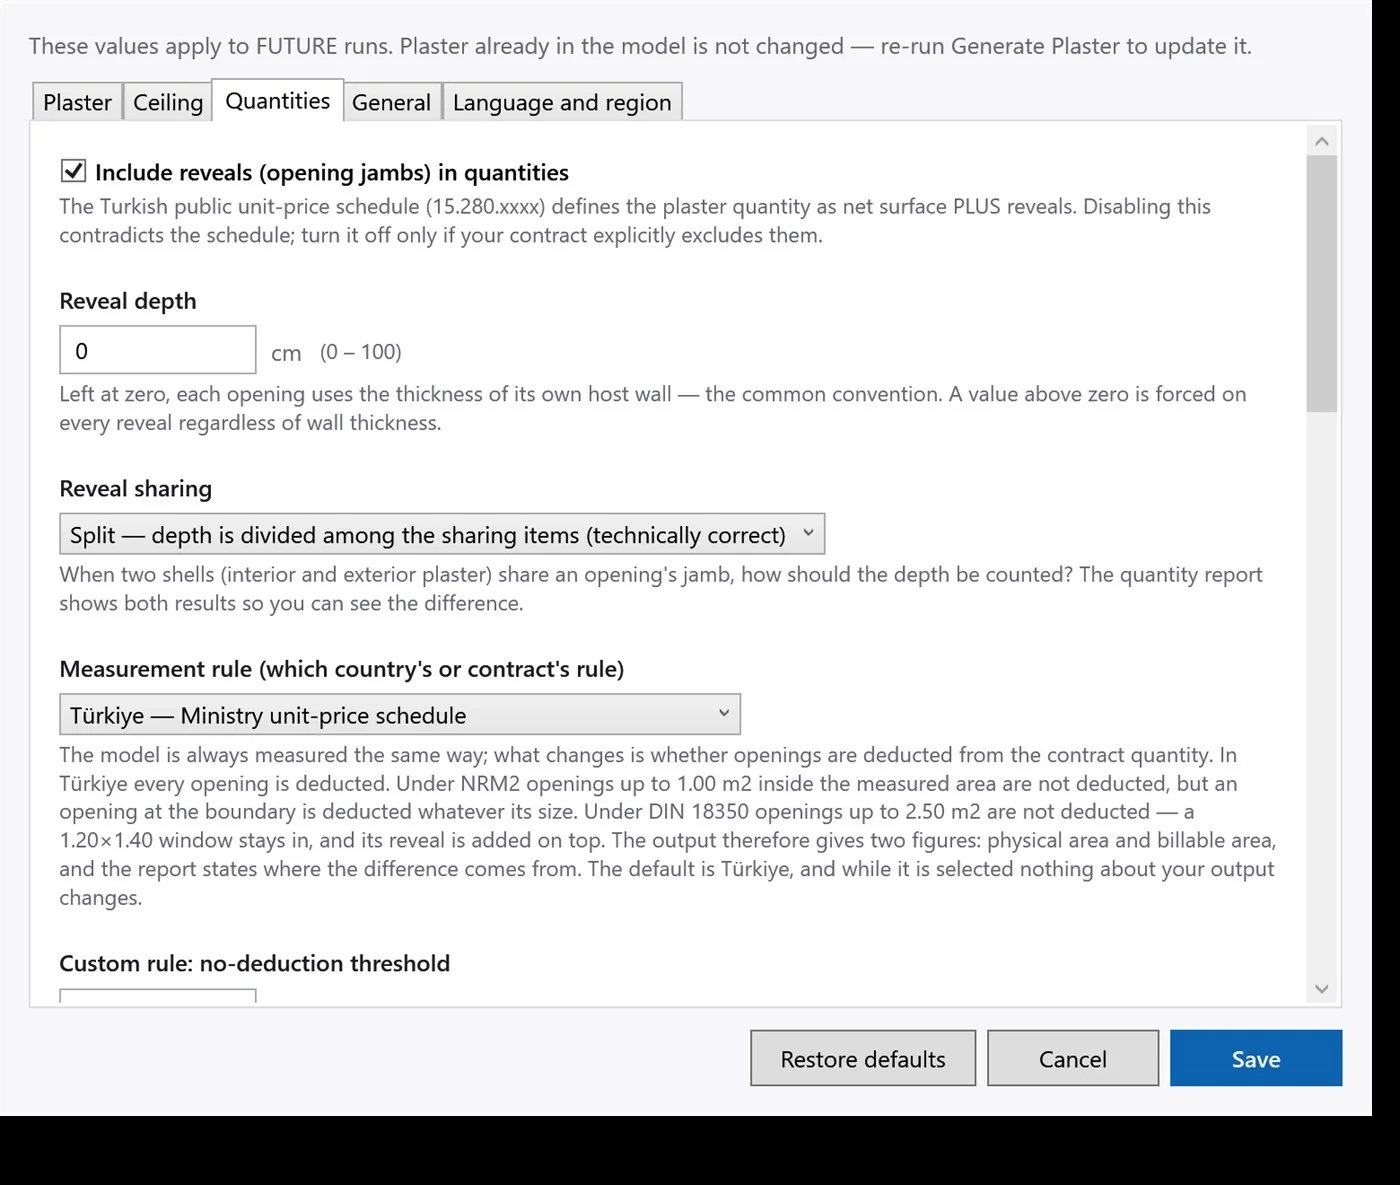
Task: Click the Reveal sharing dropdown chevron
Action: (808, 533)
